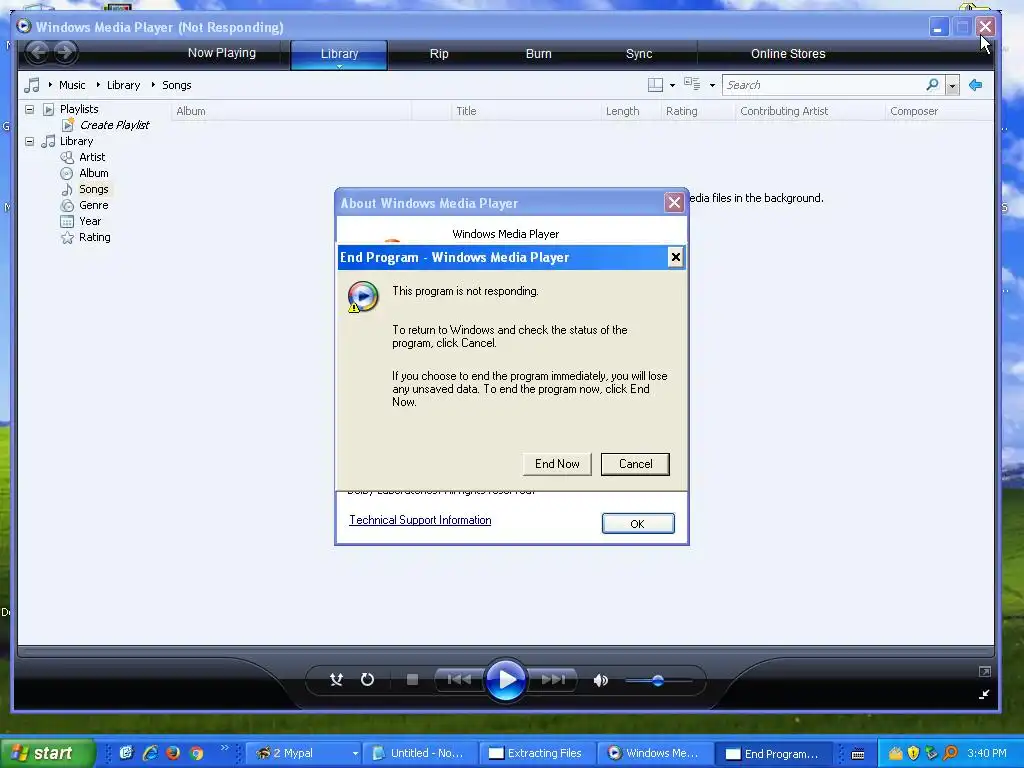Click the on-screen keyboard icon in taskbar
This screenshot has width=1024, height=768.
(858, 754)
